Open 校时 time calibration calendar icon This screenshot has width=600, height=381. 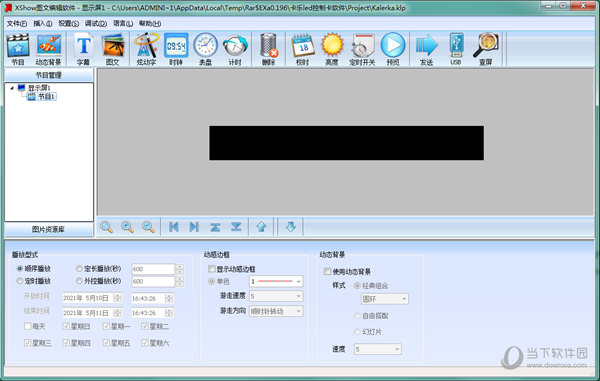click(x=303, y=49)
